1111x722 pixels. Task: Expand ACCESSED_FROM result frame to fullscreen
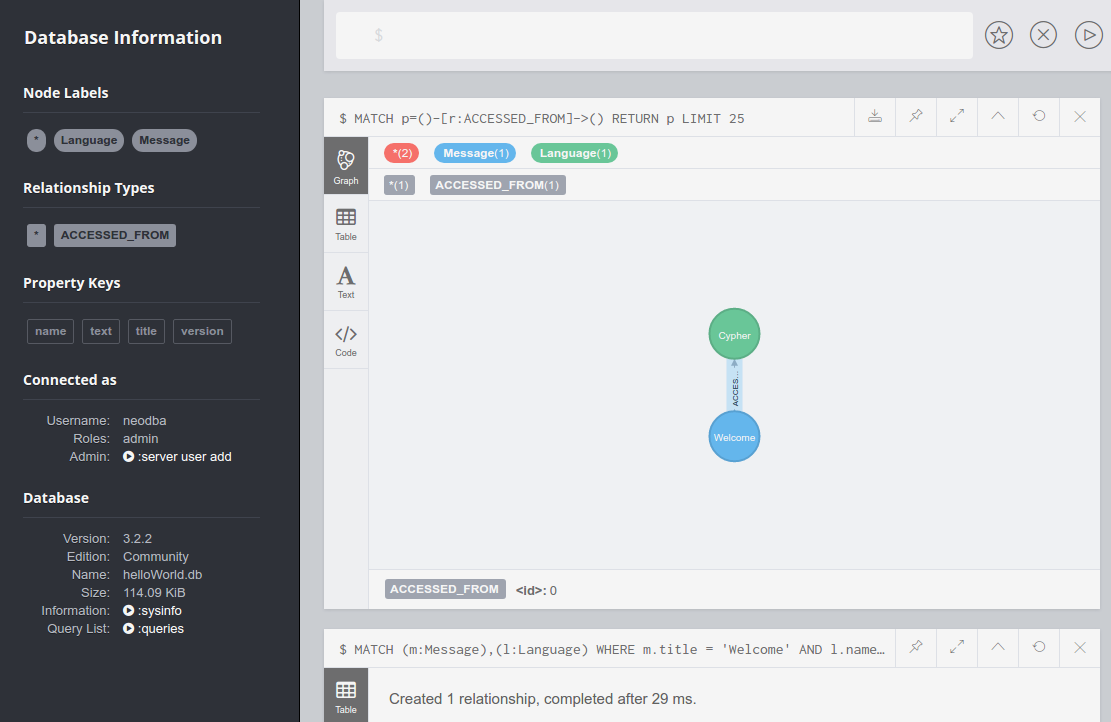pyautogui.click(x=957, y=116)
